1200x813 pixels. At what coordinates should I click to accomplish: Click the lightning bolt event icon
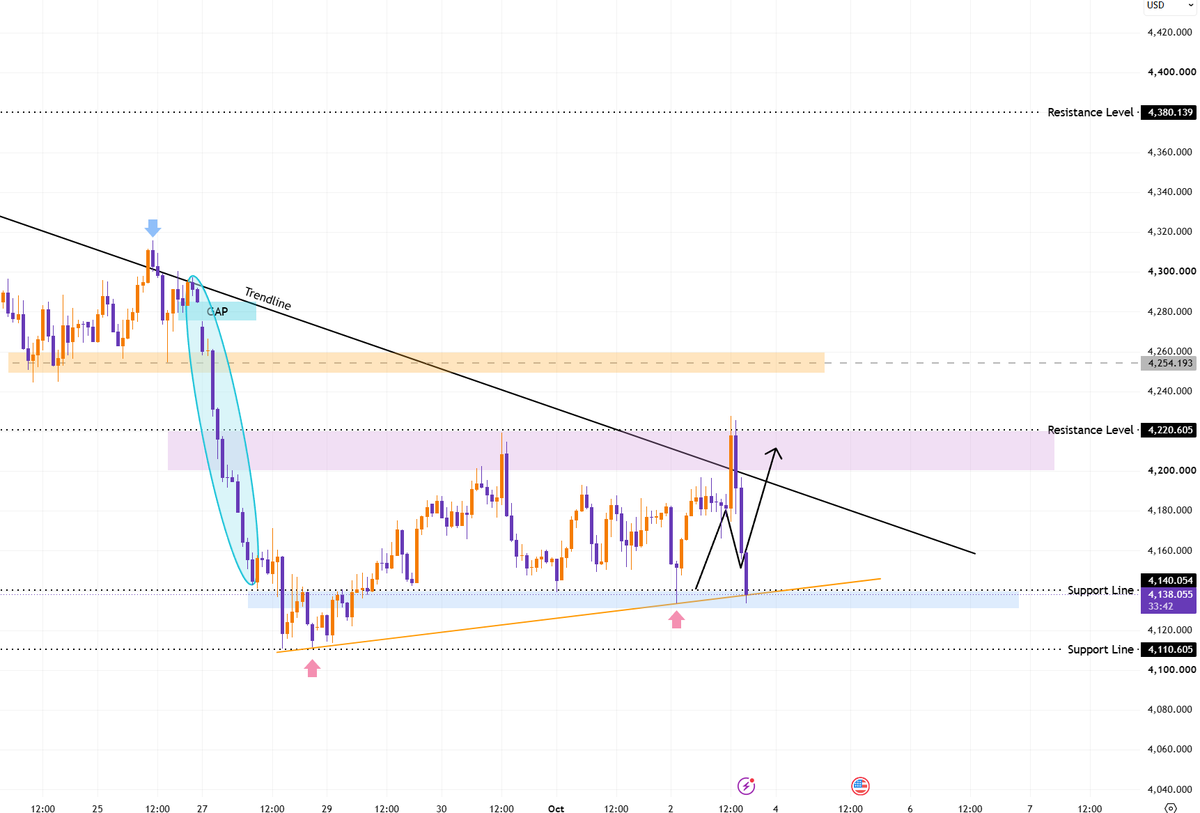(x=746, y=786)
